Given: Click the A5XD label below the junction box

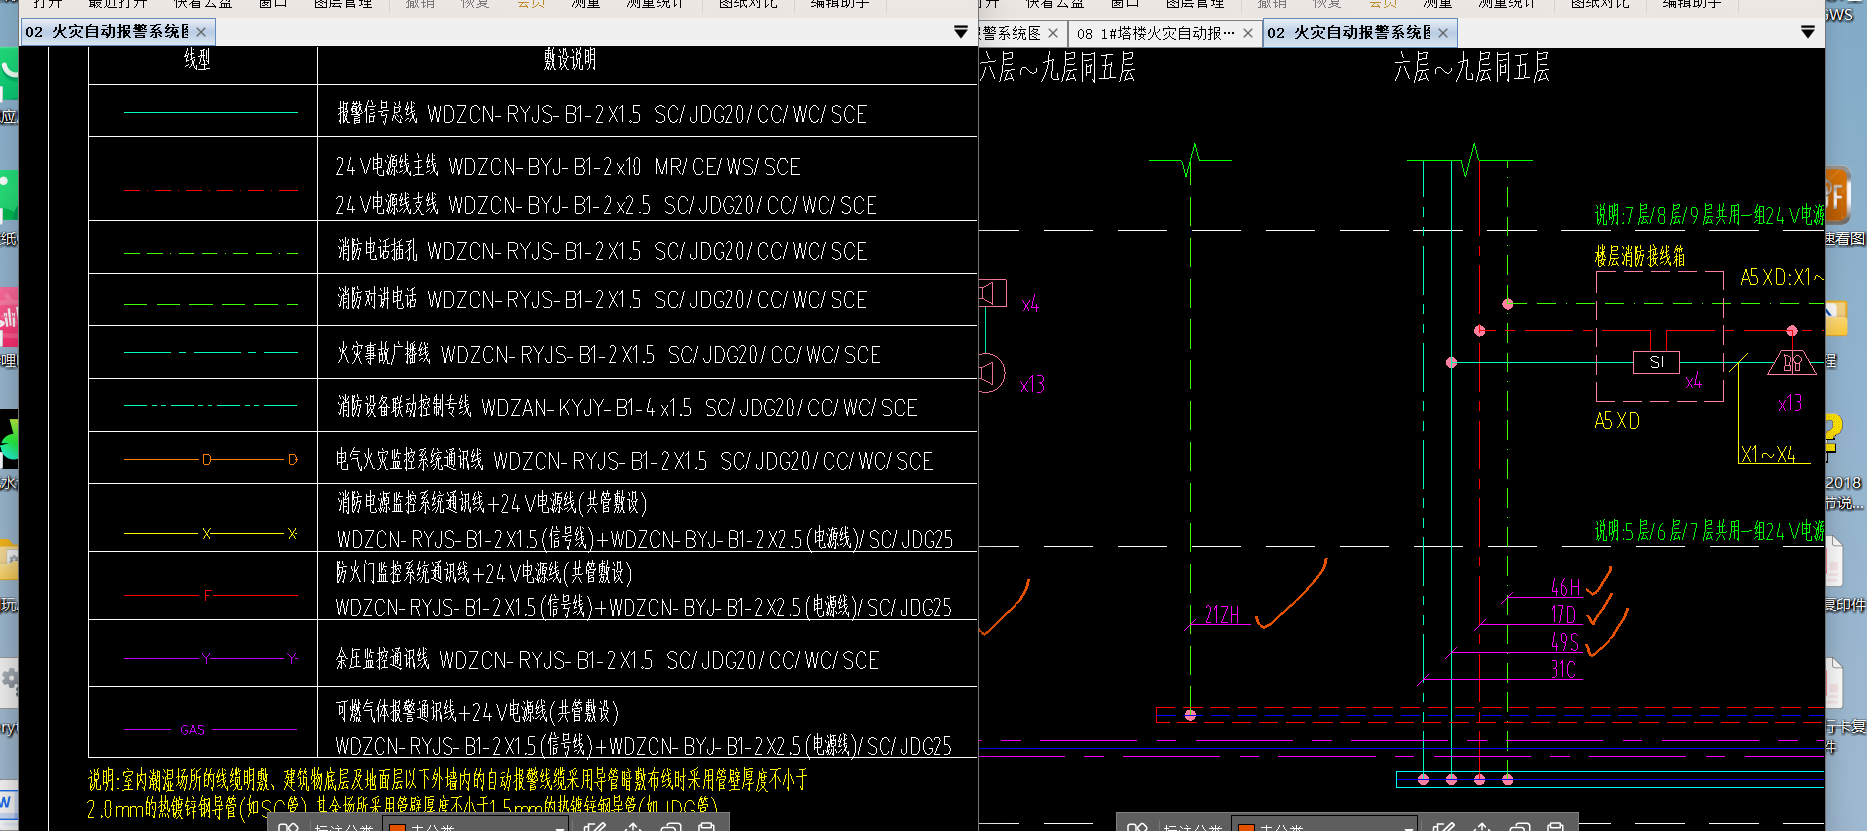Looking at the screenshot, I should coord(1617,421).
